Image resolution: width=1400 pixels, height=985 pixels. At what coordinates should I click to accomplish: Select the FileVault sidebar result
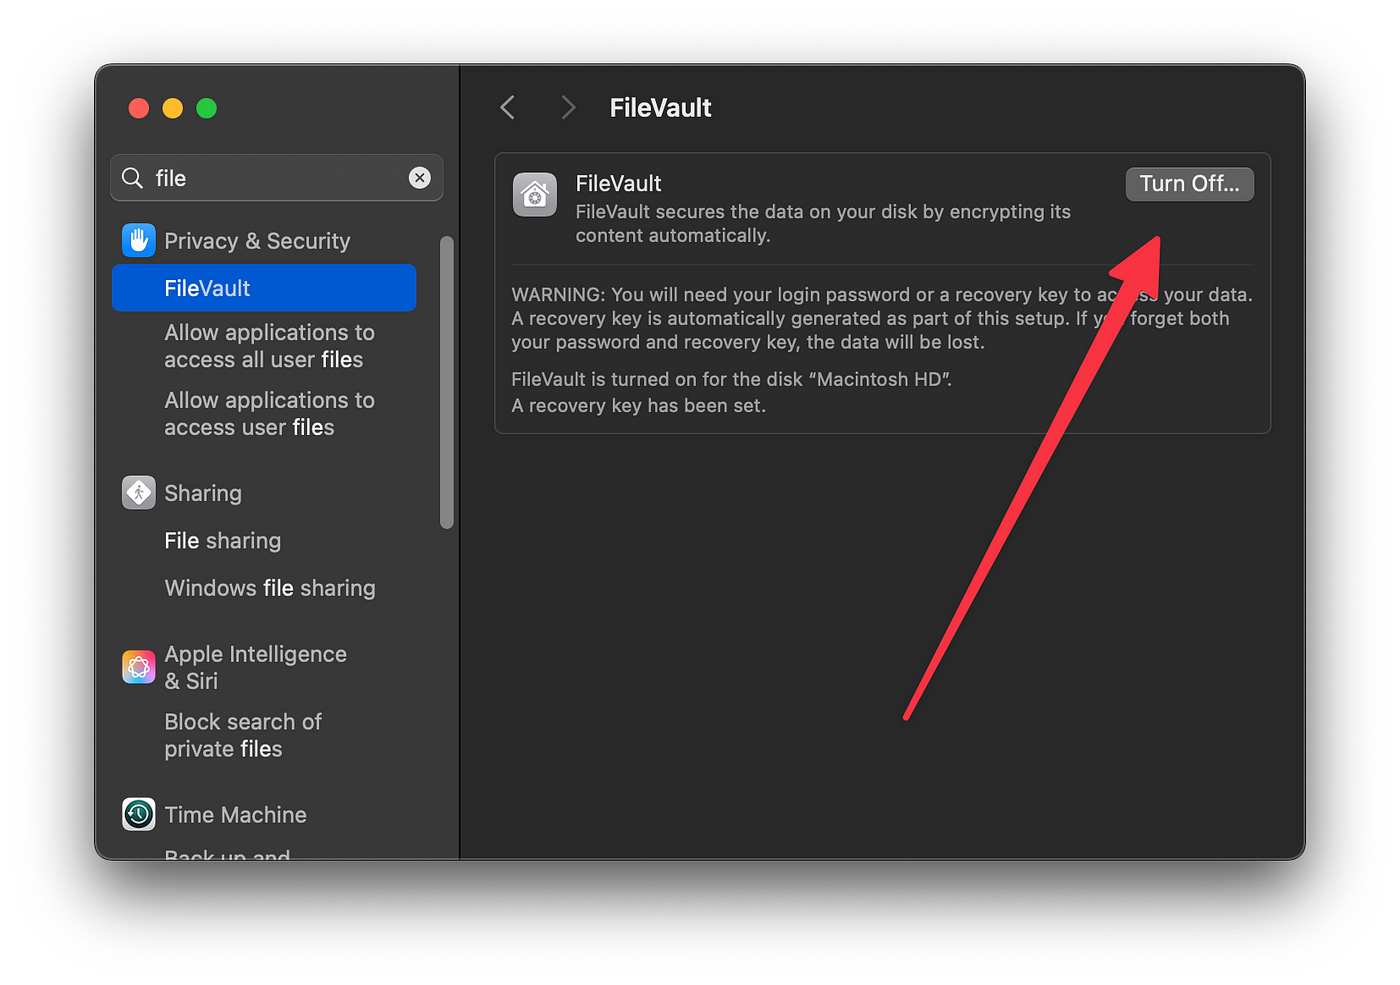point(264,288)
